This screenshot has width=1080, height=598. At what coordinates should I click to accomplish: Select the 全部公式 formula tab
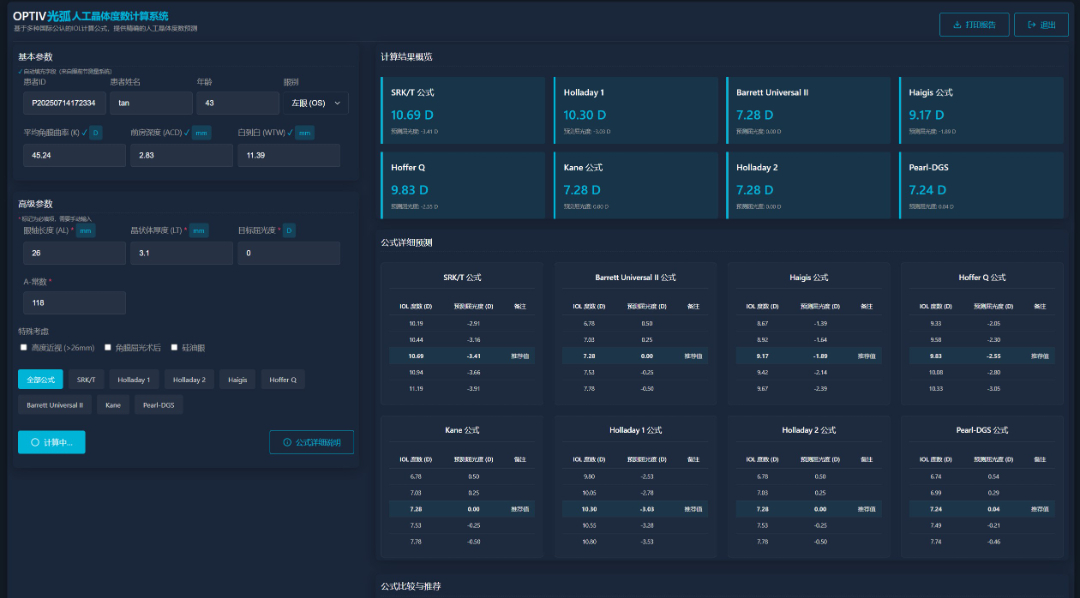click(41, 379)
